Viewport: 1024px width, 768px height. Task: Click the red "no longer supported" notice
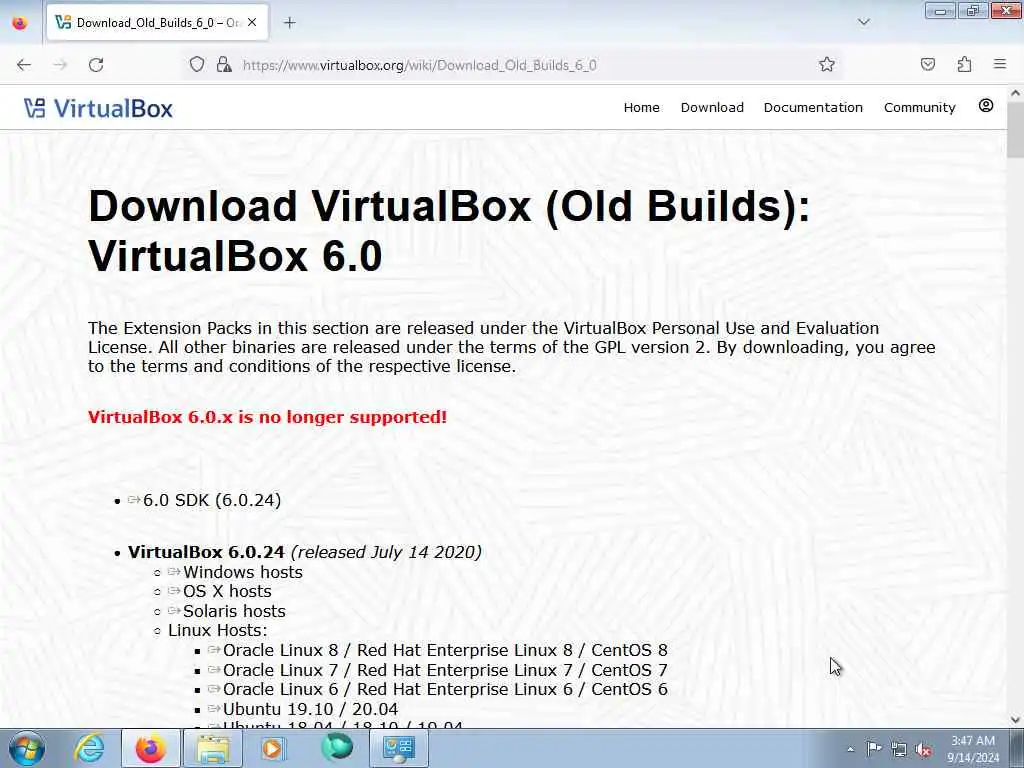click(267, 417)
